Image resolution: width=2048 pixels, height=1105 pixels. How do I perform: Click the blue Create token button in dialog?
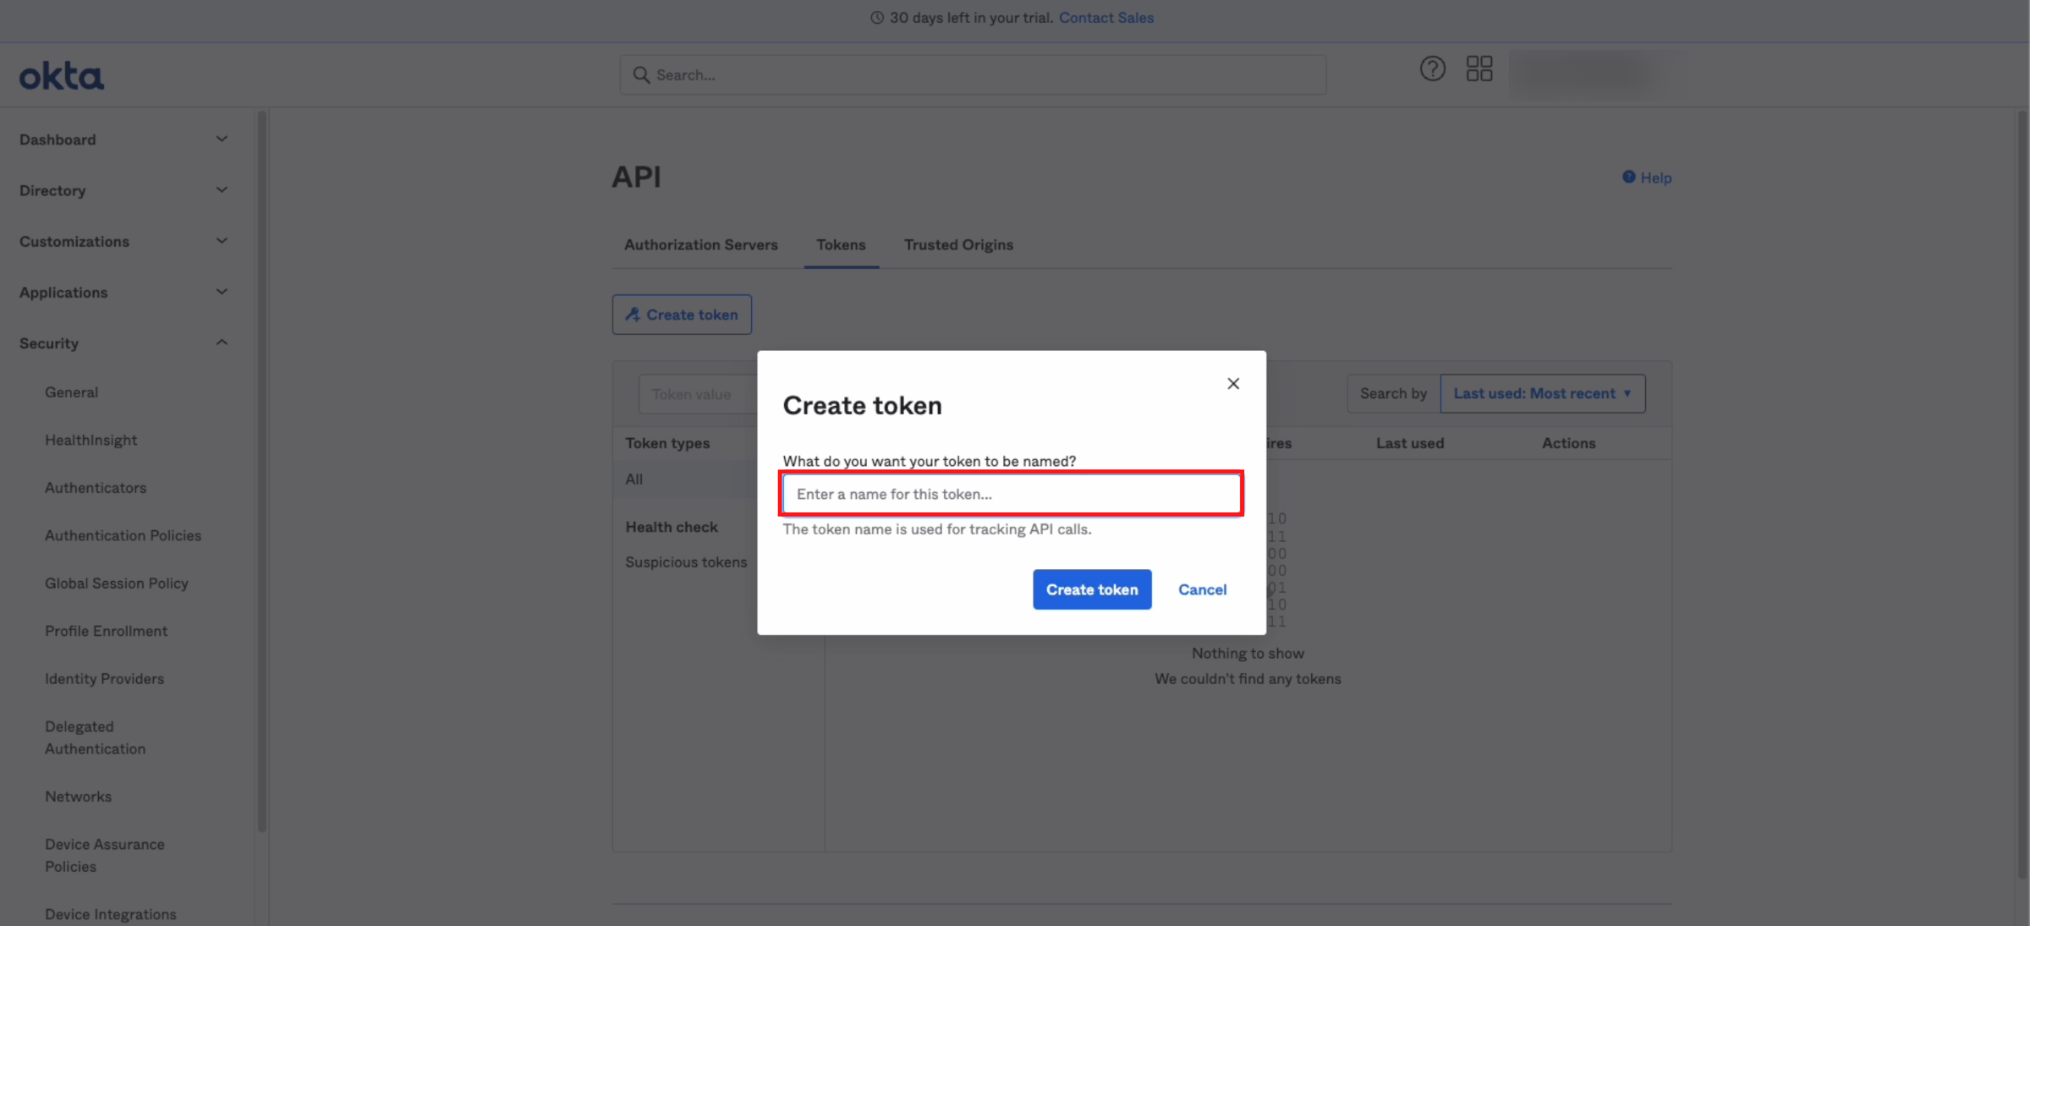pos(1091,590)
